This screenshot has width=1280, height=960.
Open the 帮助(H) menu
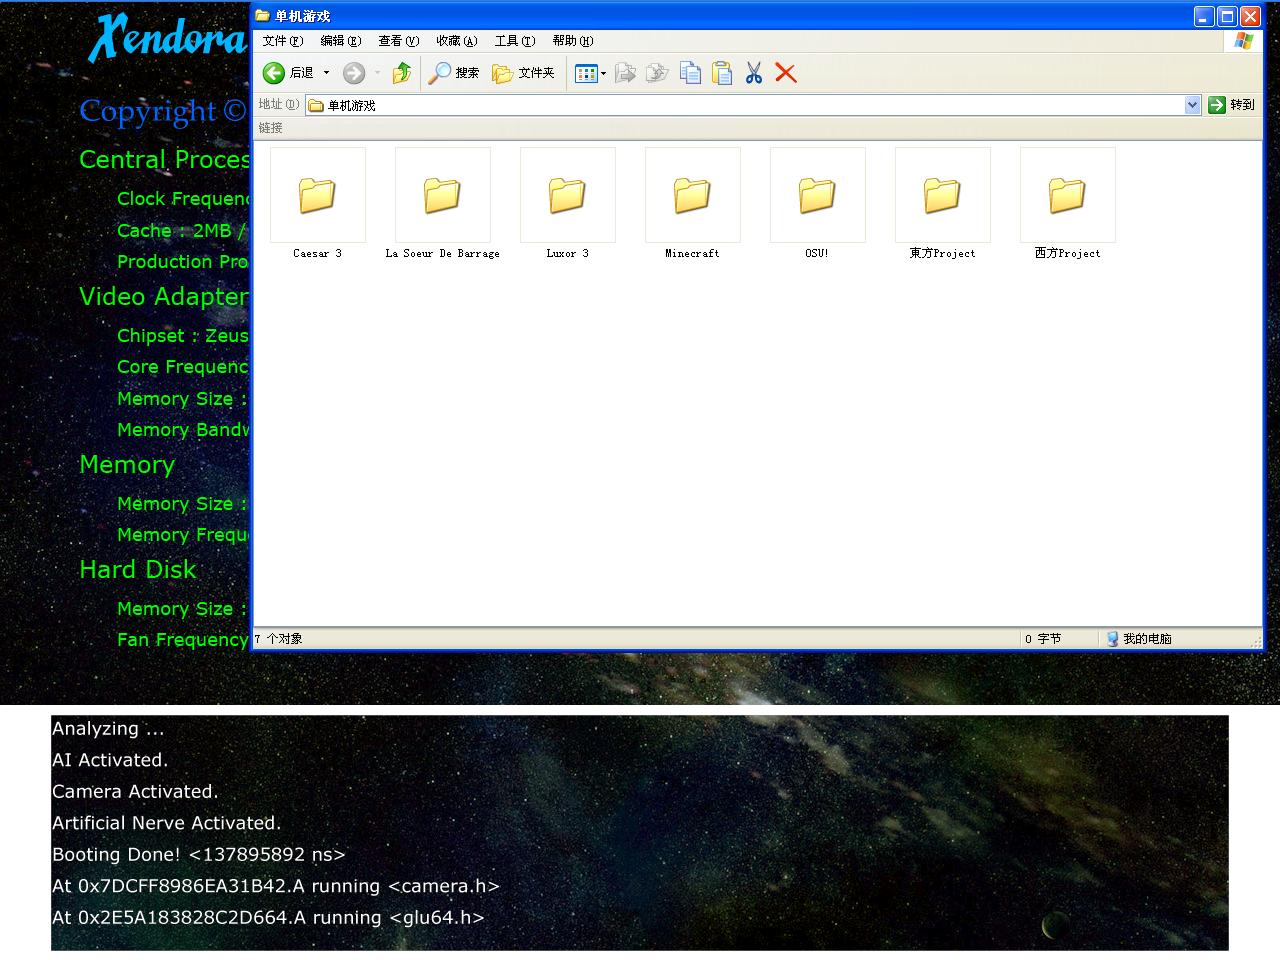(x=573, y=41)
